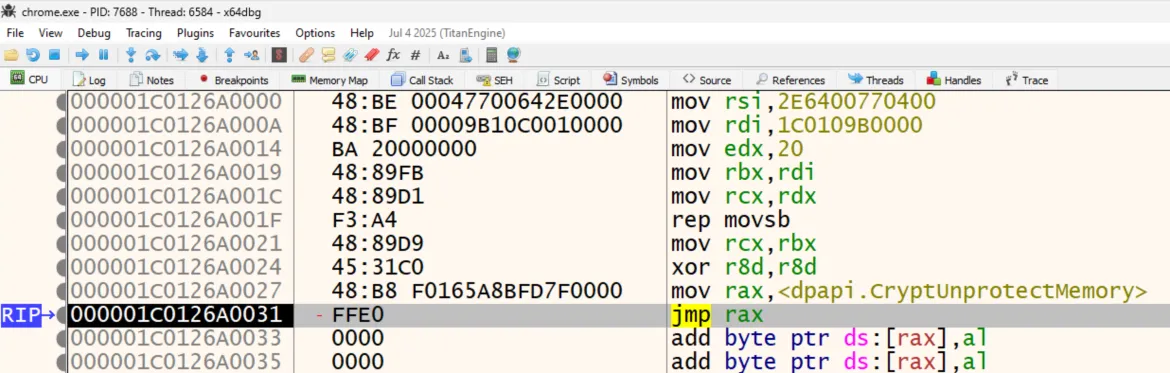Open the Help menu
This screenshot has width=1170, height=373.
click(362, 33)
